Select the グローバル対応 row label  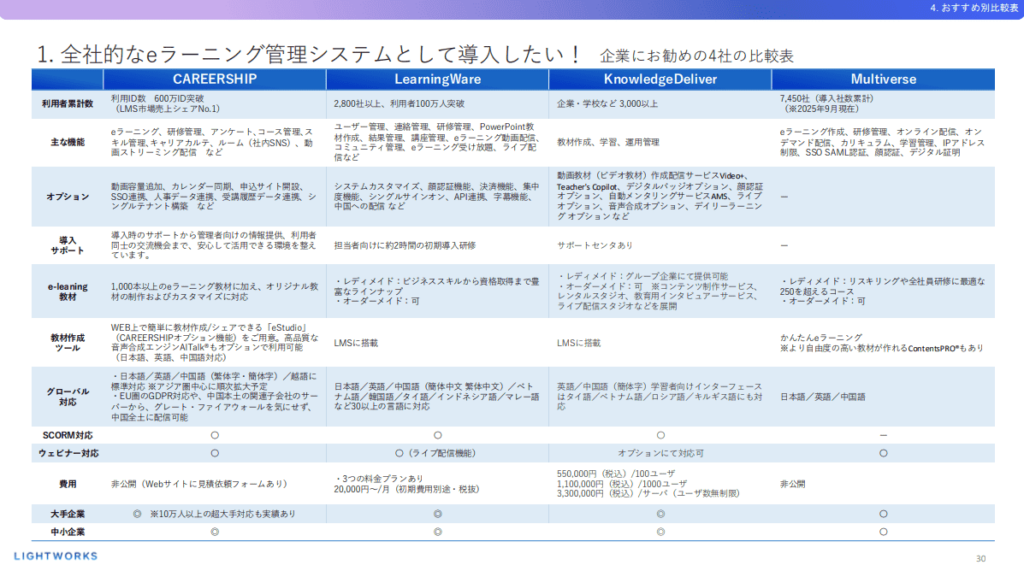click(67, 397)
